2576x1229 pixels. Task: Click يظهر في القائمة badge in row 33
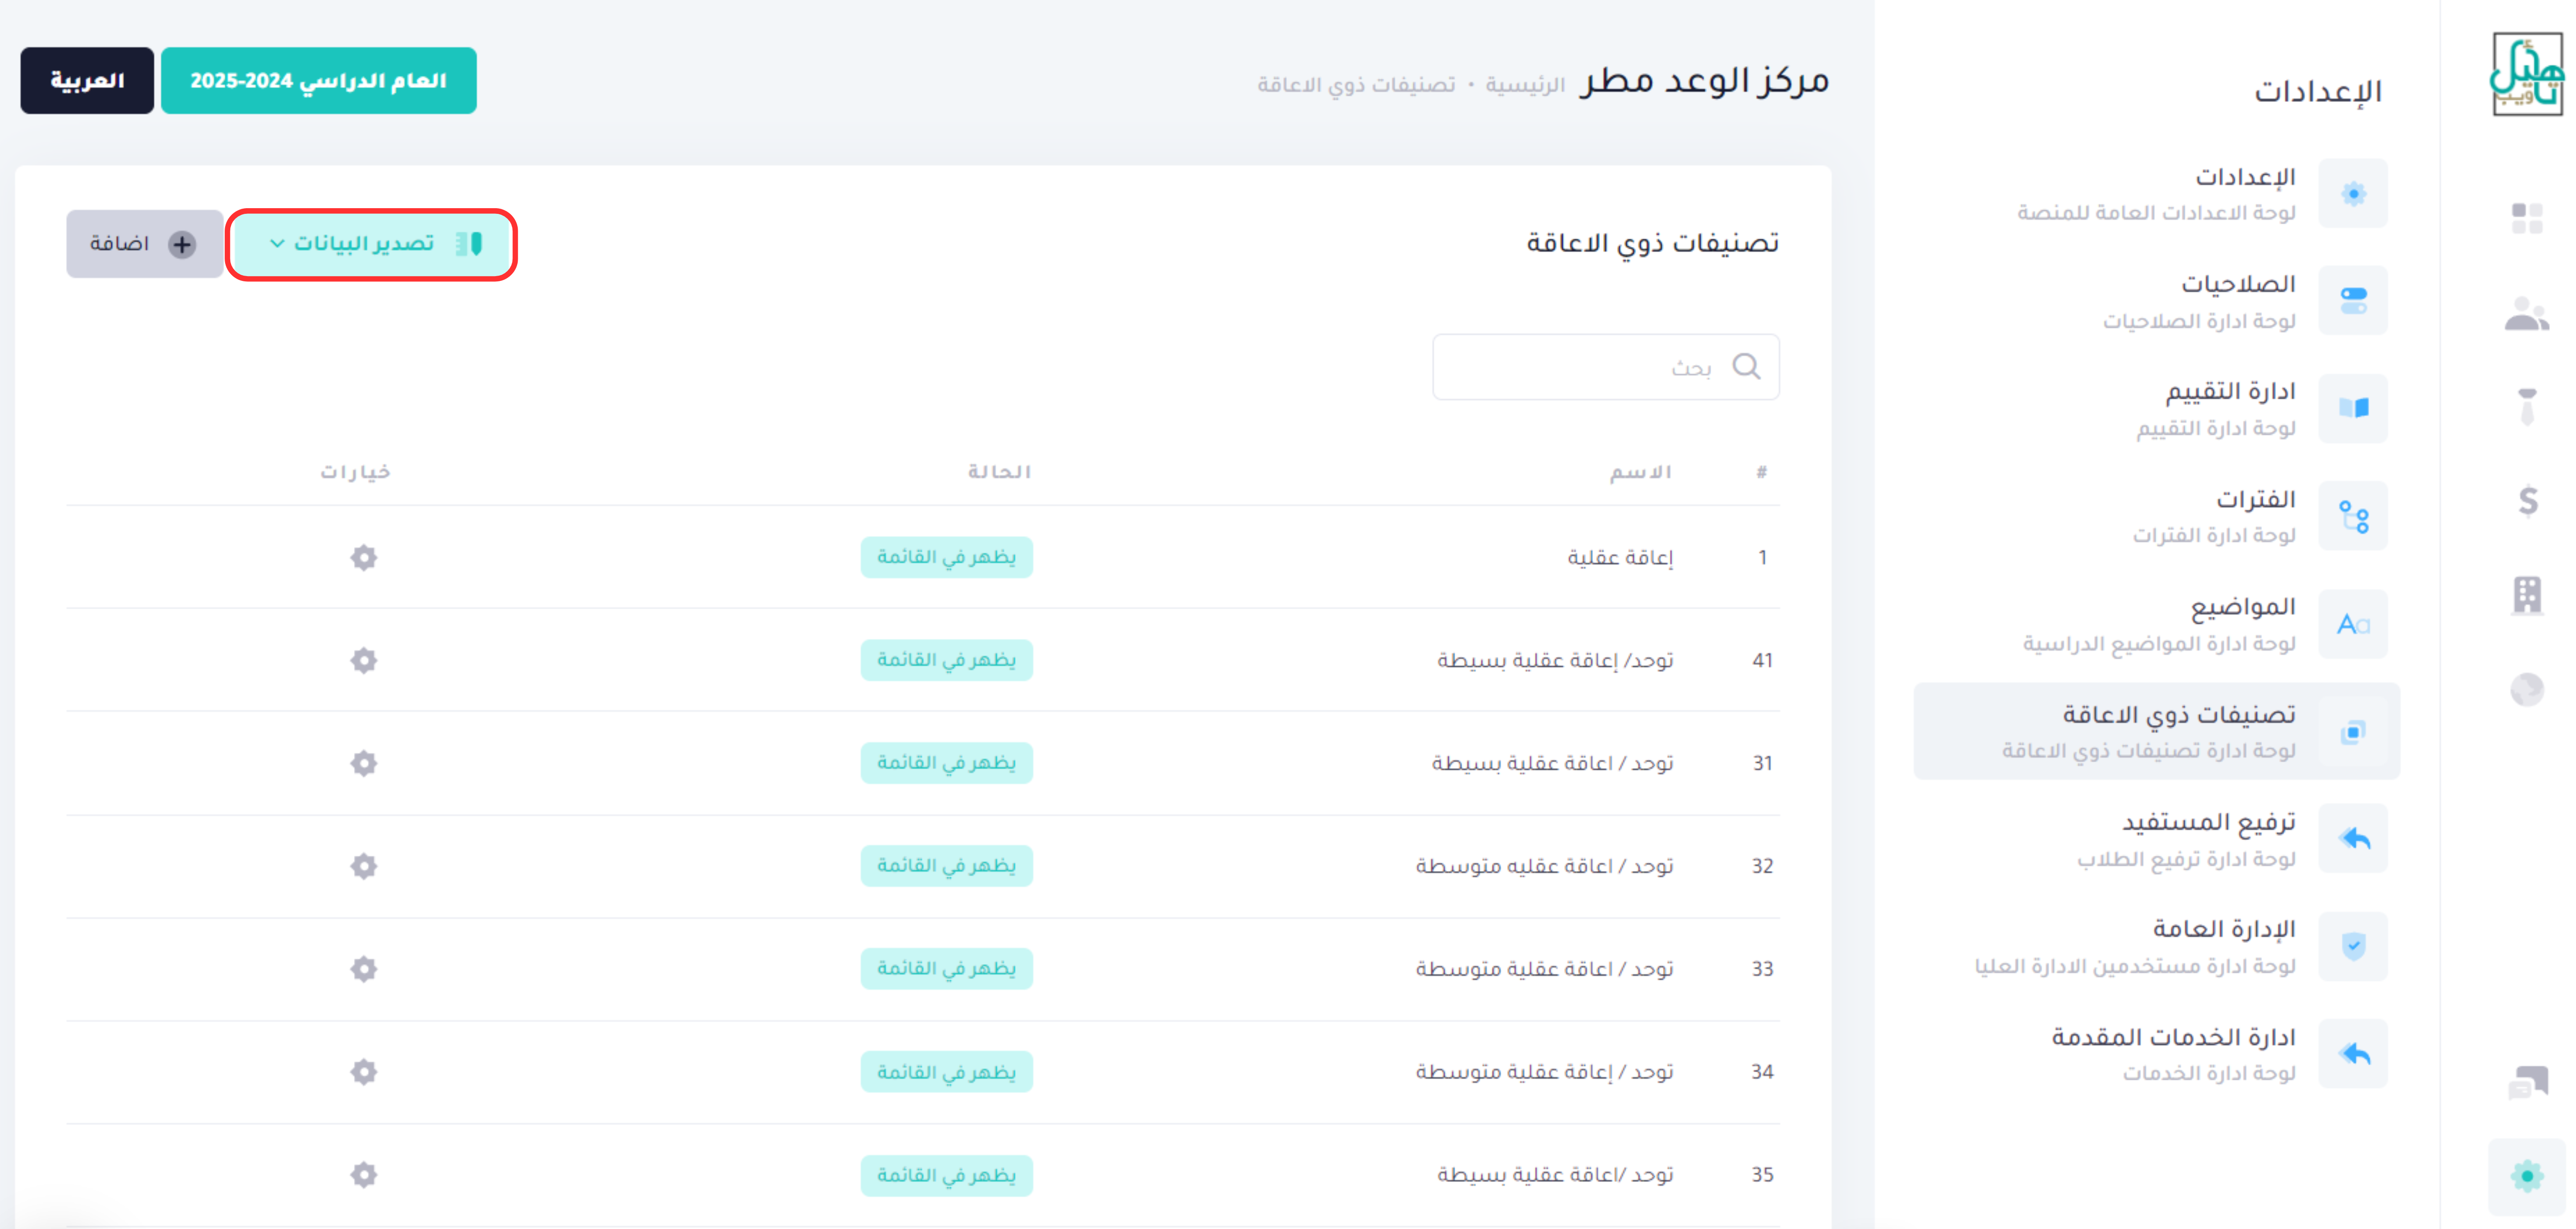click(x=946, y=969)
